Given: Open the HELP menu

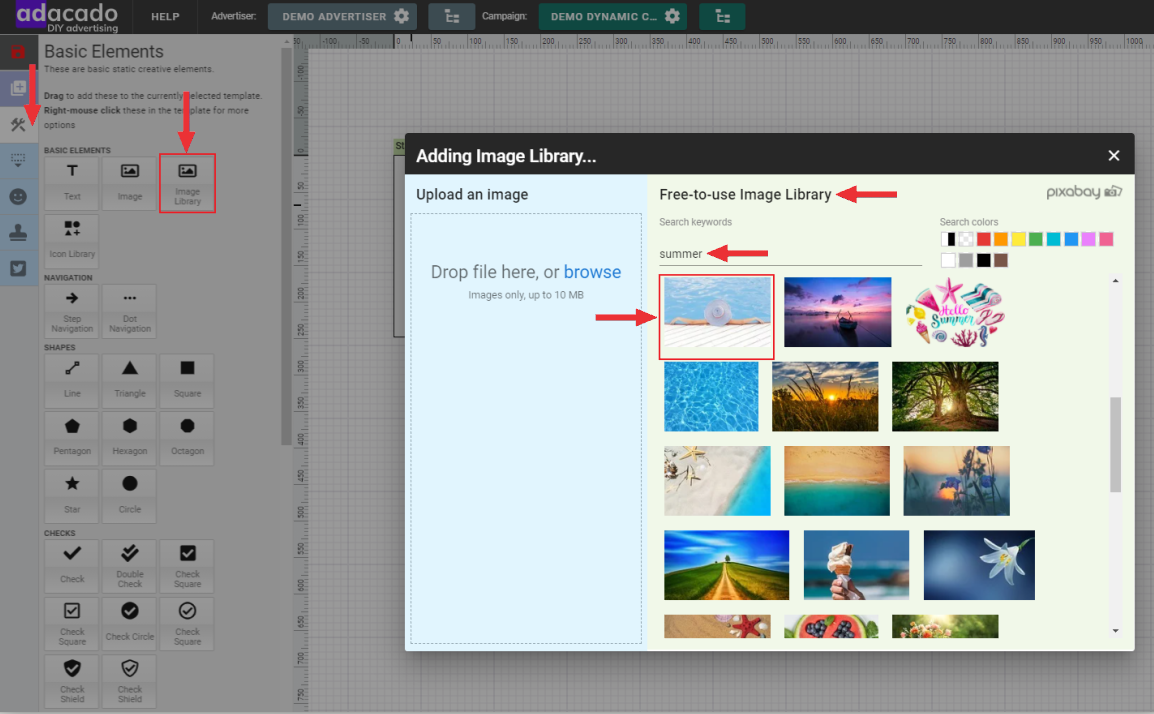Looking at the screenshot, I should click(165, 16).
